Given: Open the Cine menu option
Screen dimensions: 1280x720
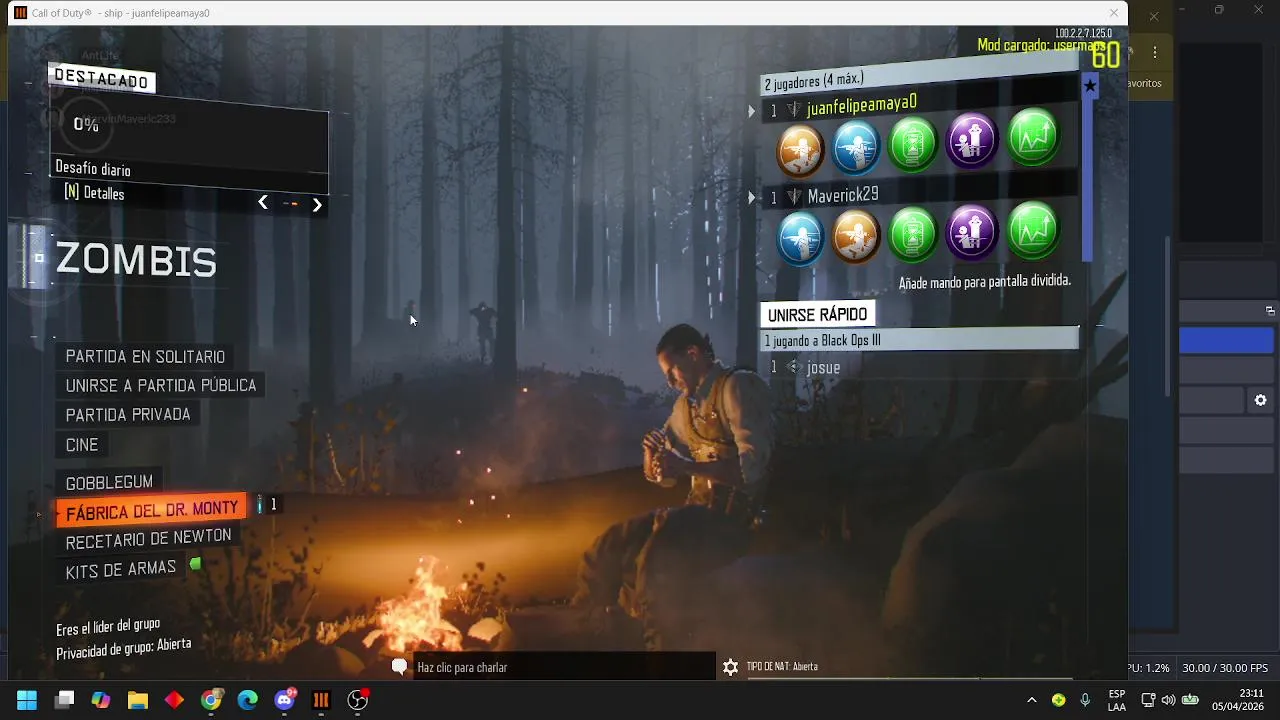Looking at the screenshot, I should [82, 445].
